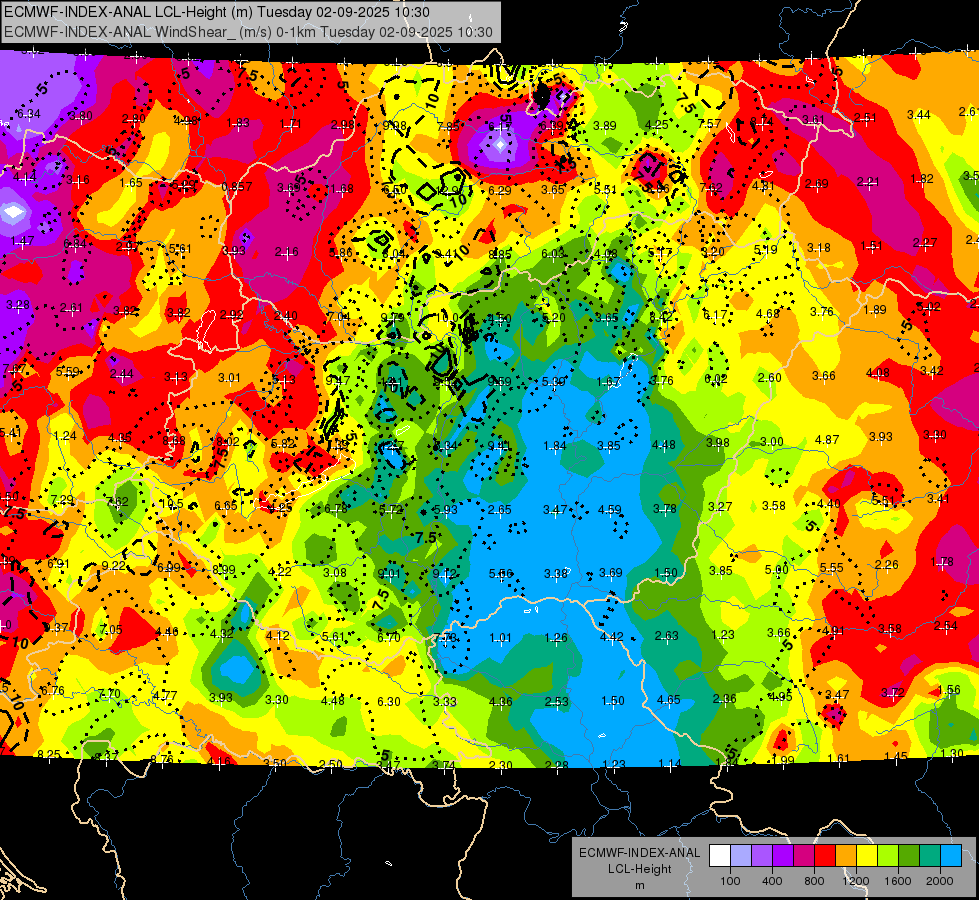Click the legend text ECMWF-INDEX-ANAL
The width and height of the screenshot is (979, 900).
pyautogui.click(x=639, y=853)
